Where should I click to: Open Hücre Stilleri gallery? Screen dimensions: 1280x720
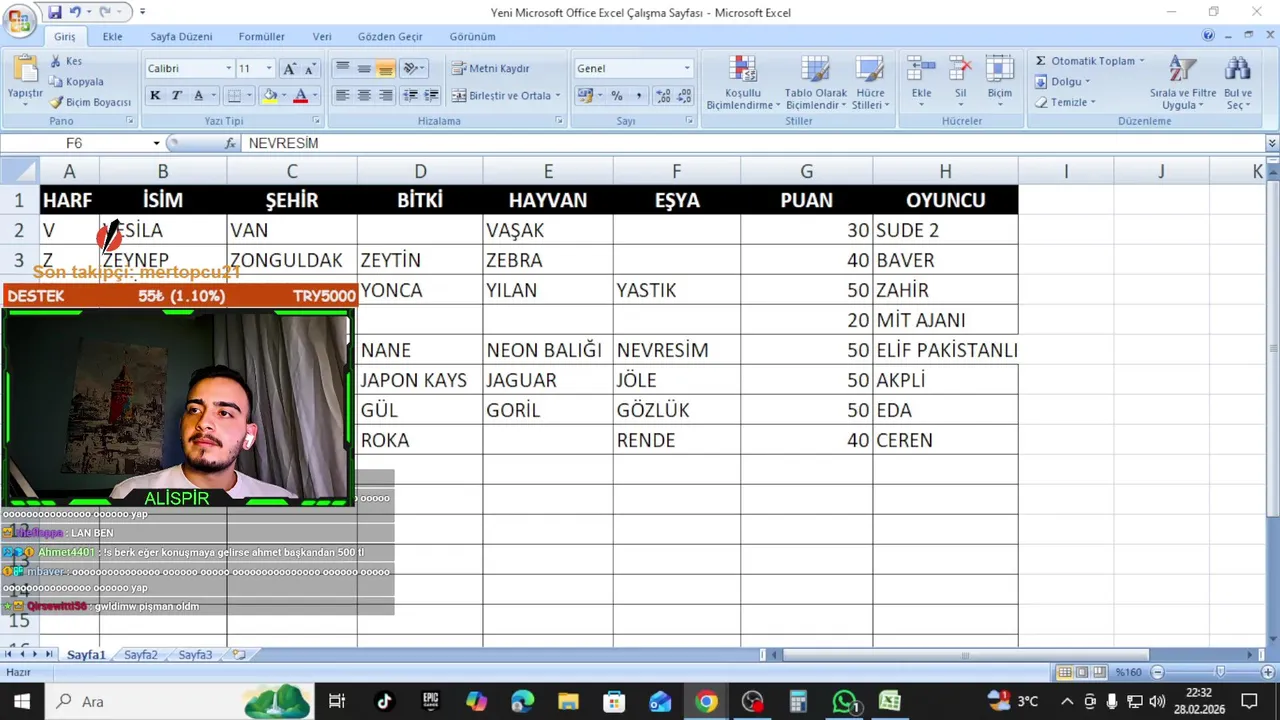(869, 82)
